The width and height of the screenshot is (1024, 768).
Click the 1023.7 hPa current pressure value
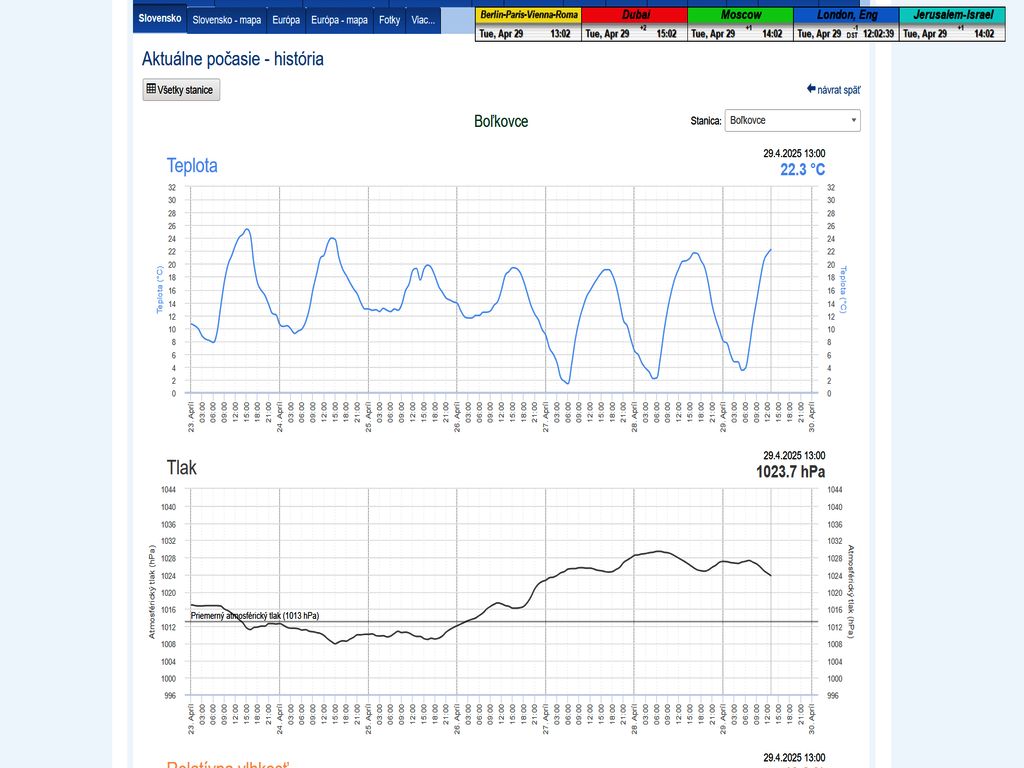[790, 472]
